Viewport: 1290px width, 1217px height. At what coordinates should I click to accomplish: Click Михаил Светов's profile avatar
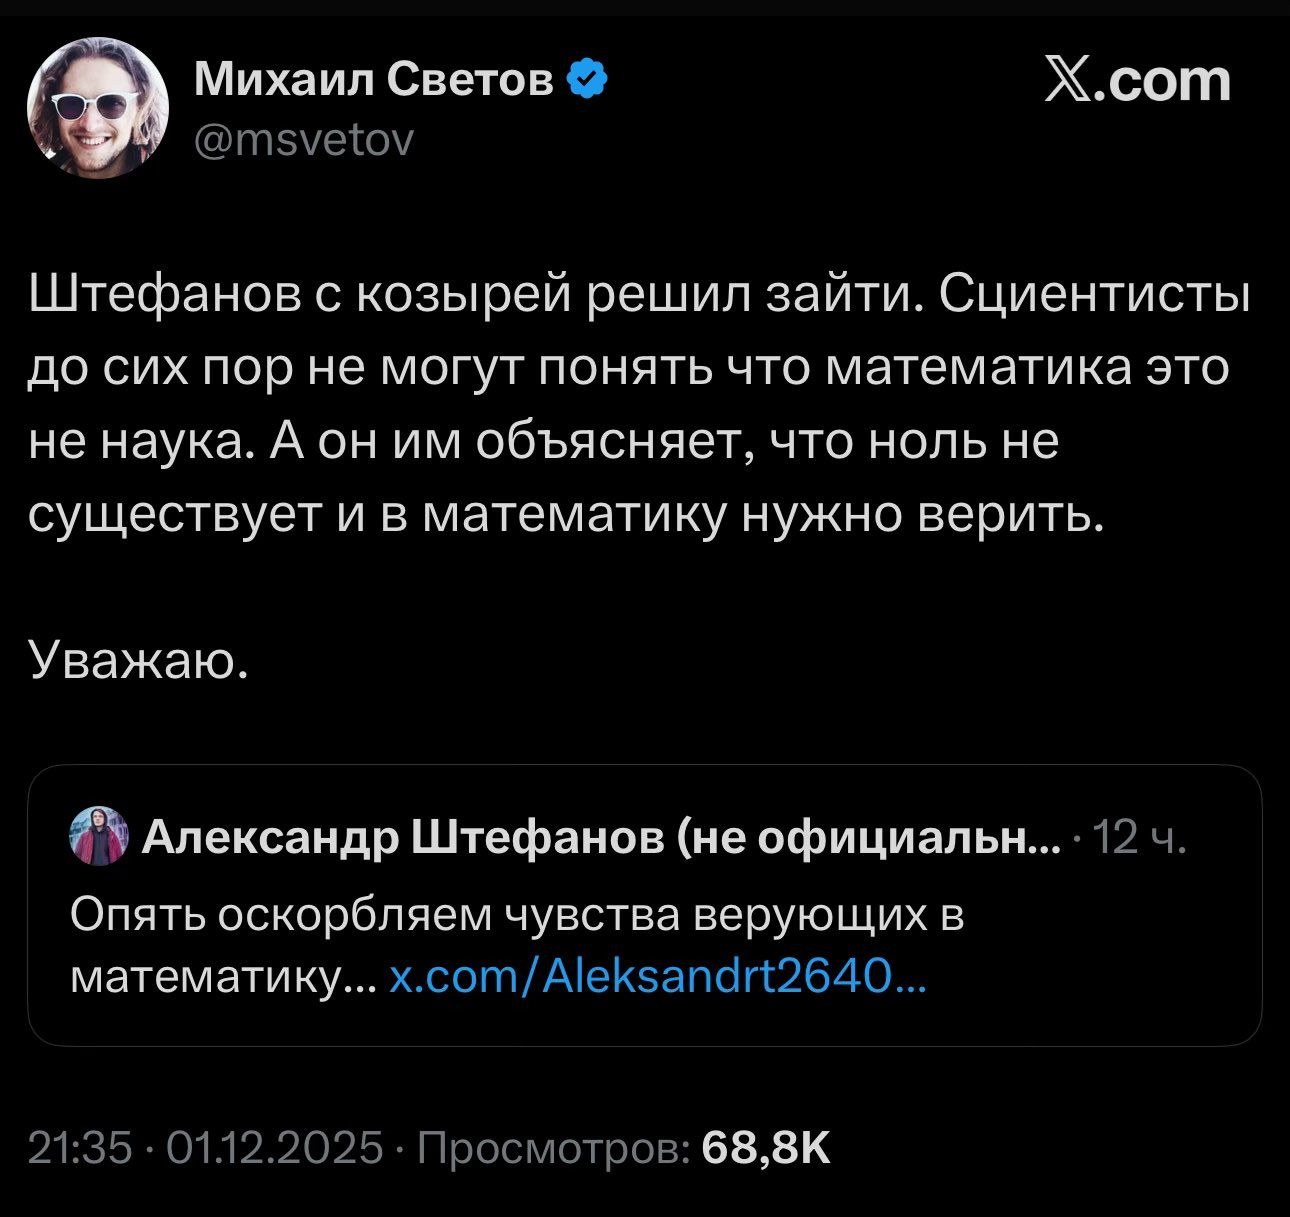pos(97,108)
